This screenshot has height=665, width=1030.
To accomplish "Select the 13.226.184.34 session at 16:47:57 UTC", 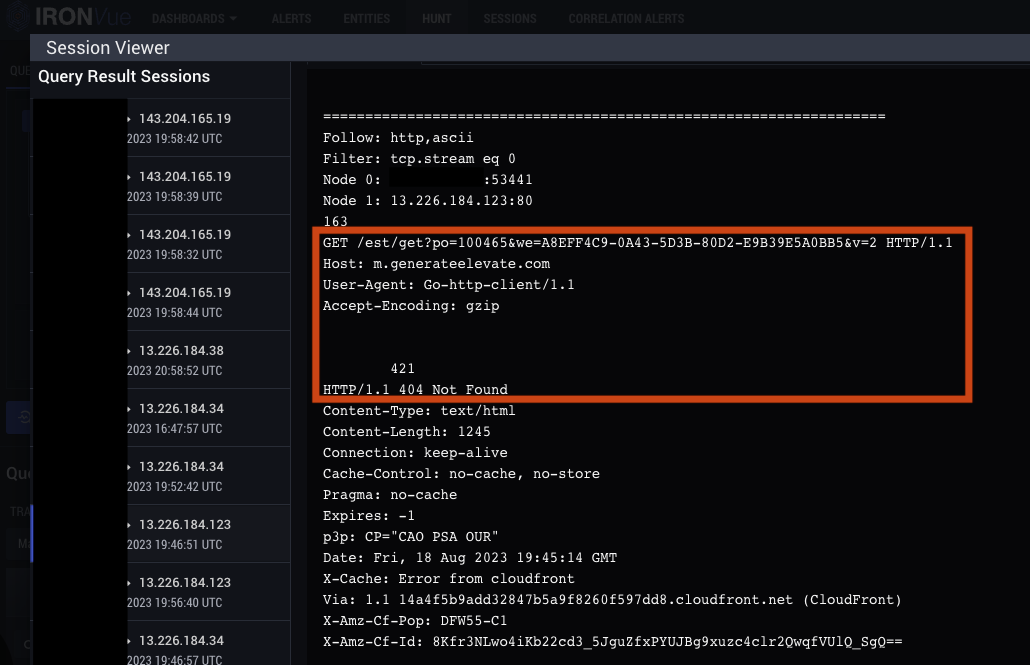I will 181,409.
